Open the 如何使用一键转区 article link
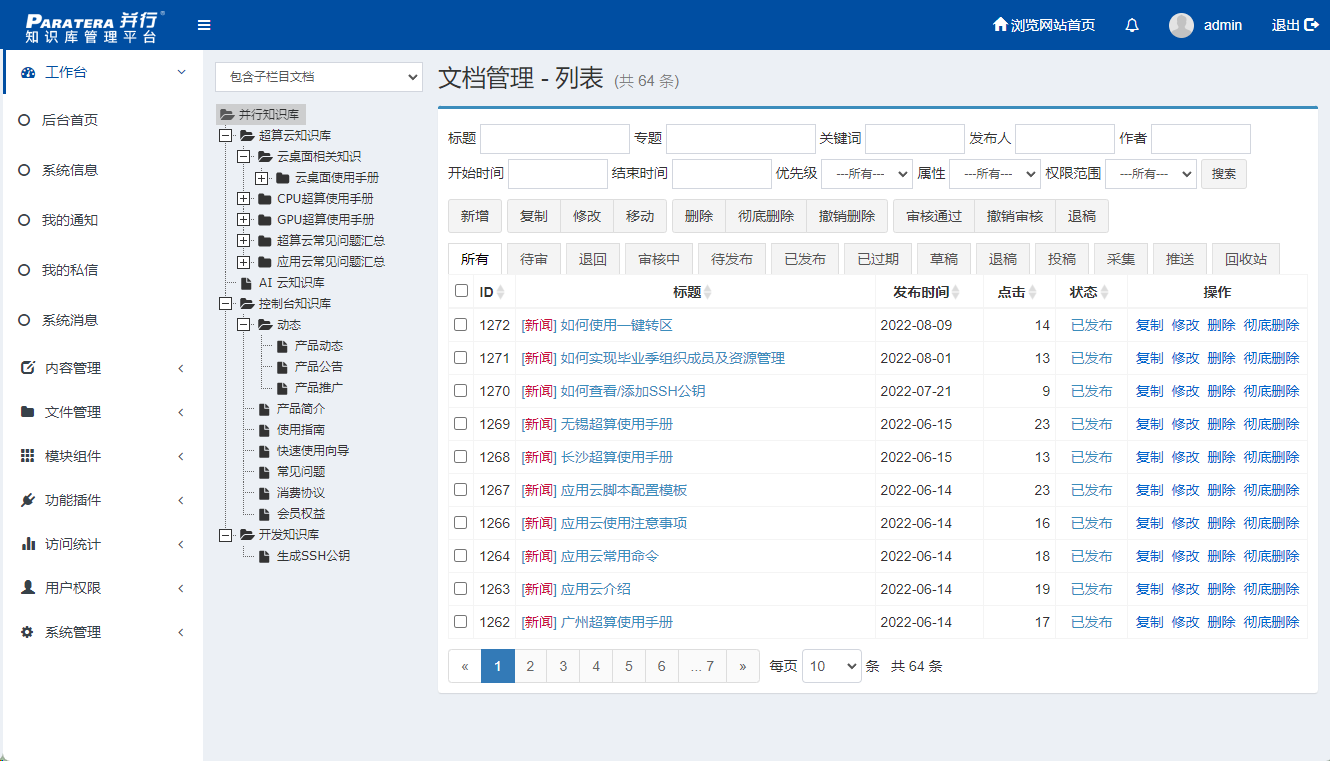 pyautogui.click(x=616, y=325)
